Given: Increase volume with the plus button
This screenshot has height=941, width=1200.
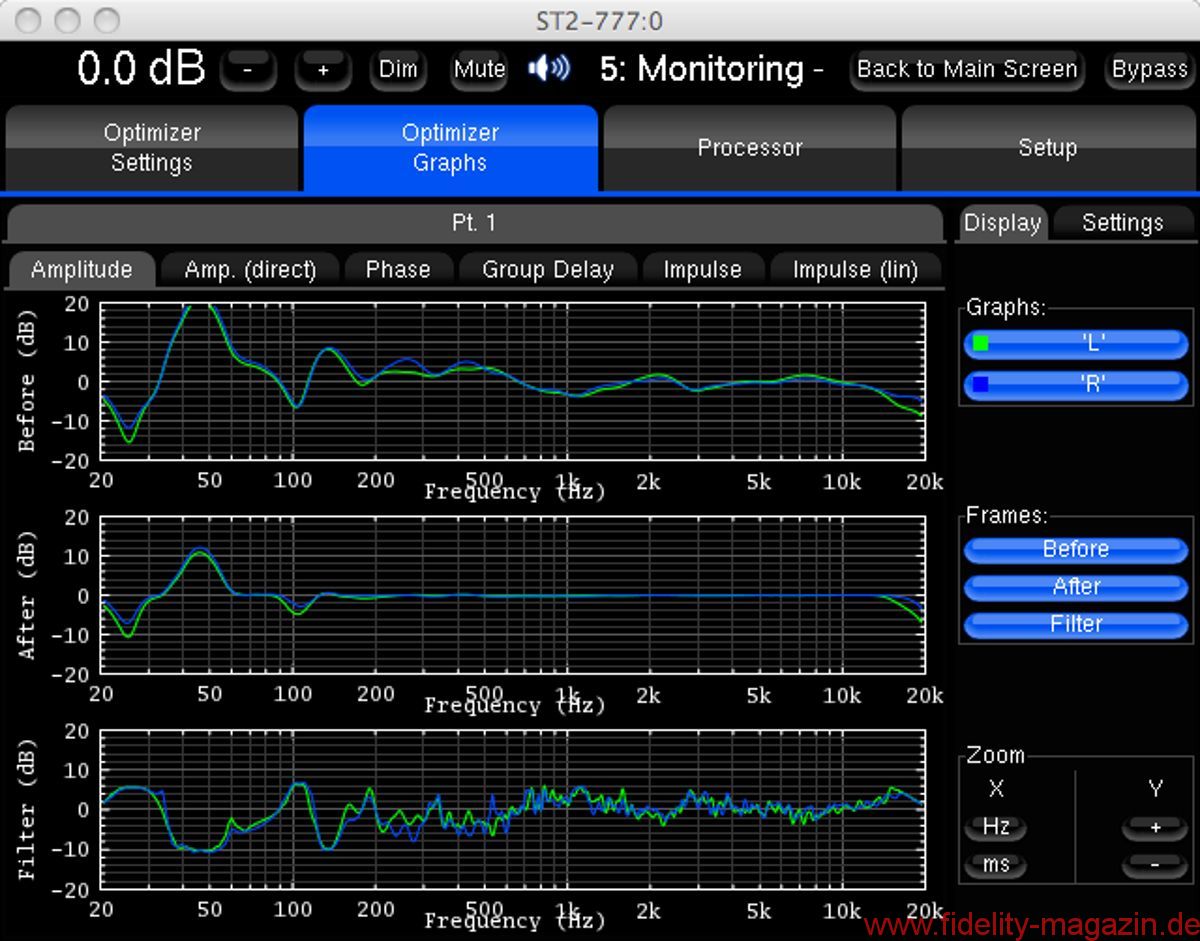Looking at the screenshot, I should pyautogui.click(x=323, y=70).
